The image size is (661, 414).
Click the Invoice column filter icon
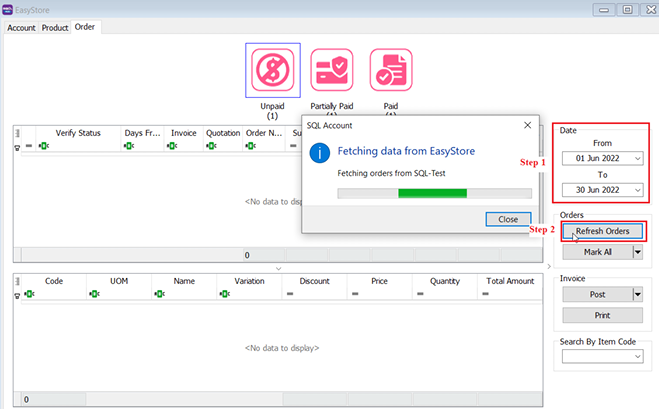tap(172, 146)
